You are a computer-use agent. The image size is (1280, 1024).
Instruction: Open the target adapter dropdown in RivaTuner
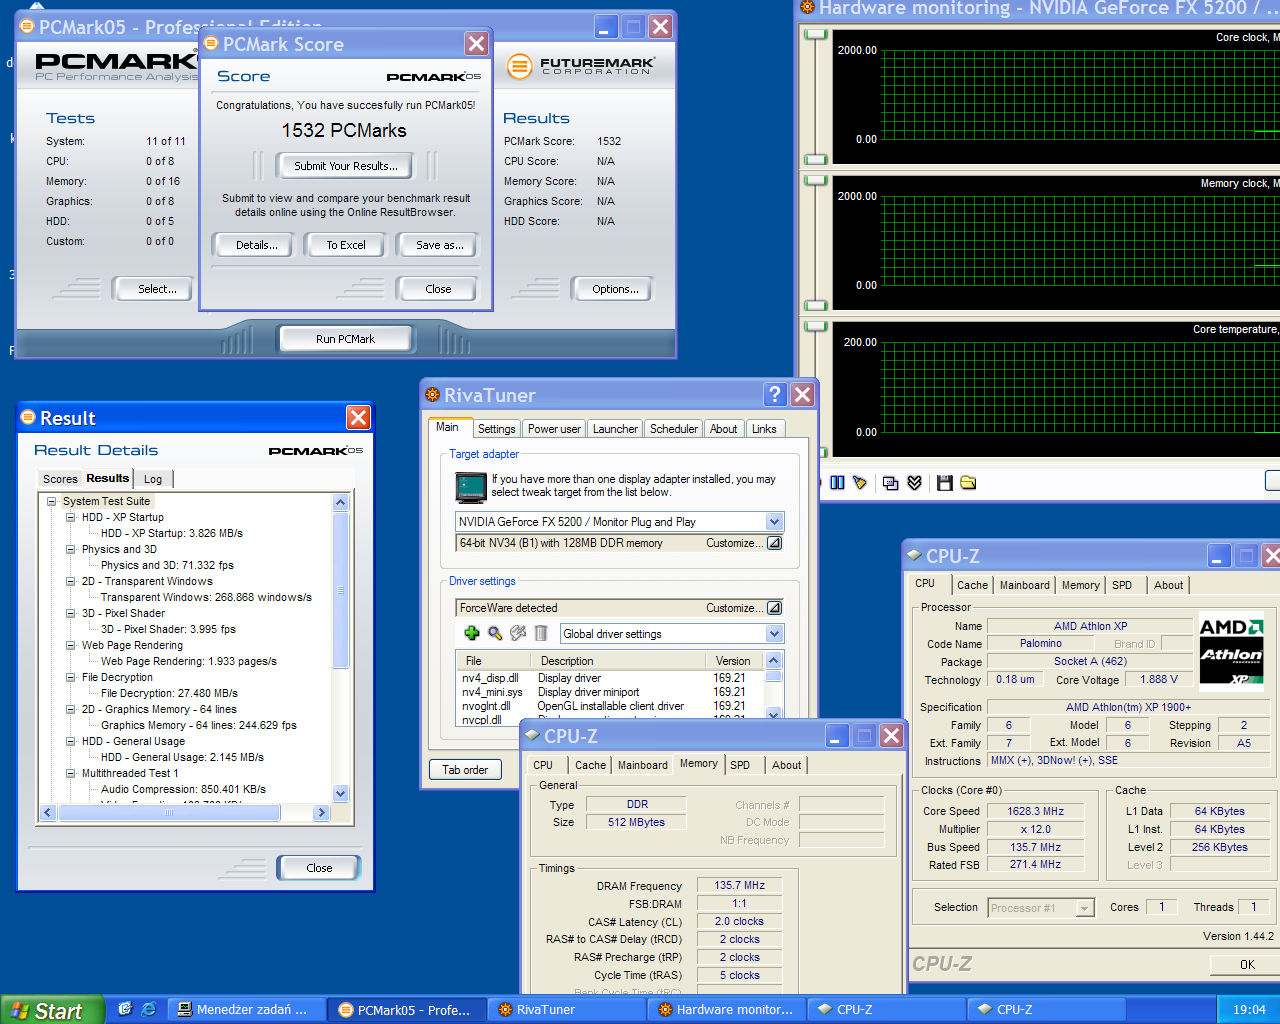774,521
